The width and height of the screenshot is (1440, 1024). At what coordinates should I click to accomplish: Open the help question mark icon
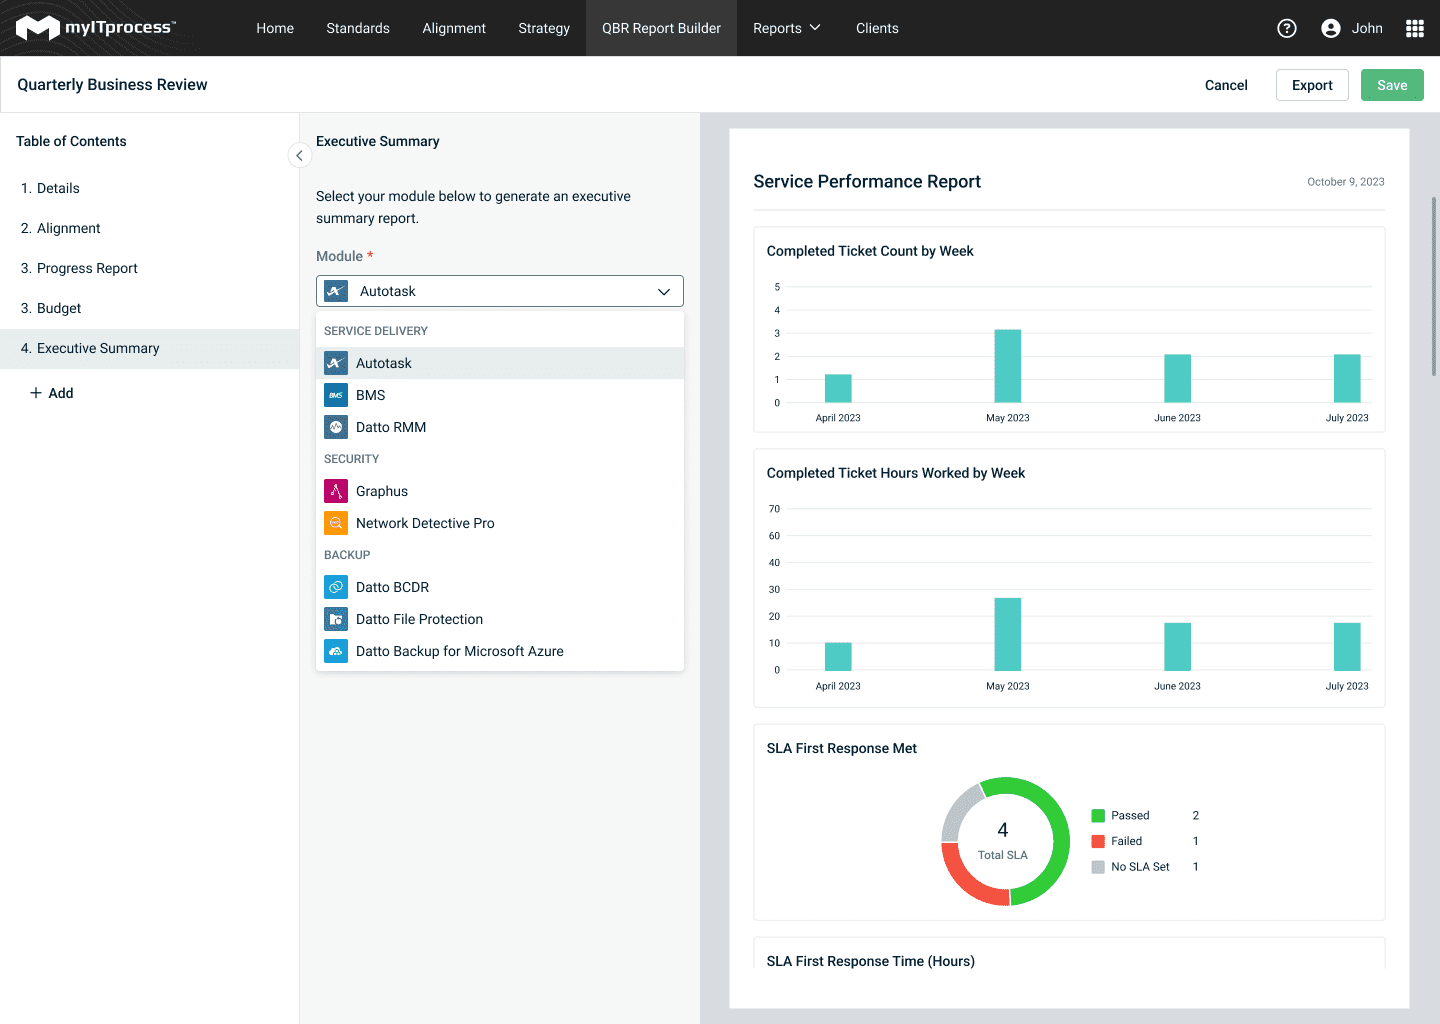point(1286,28)
